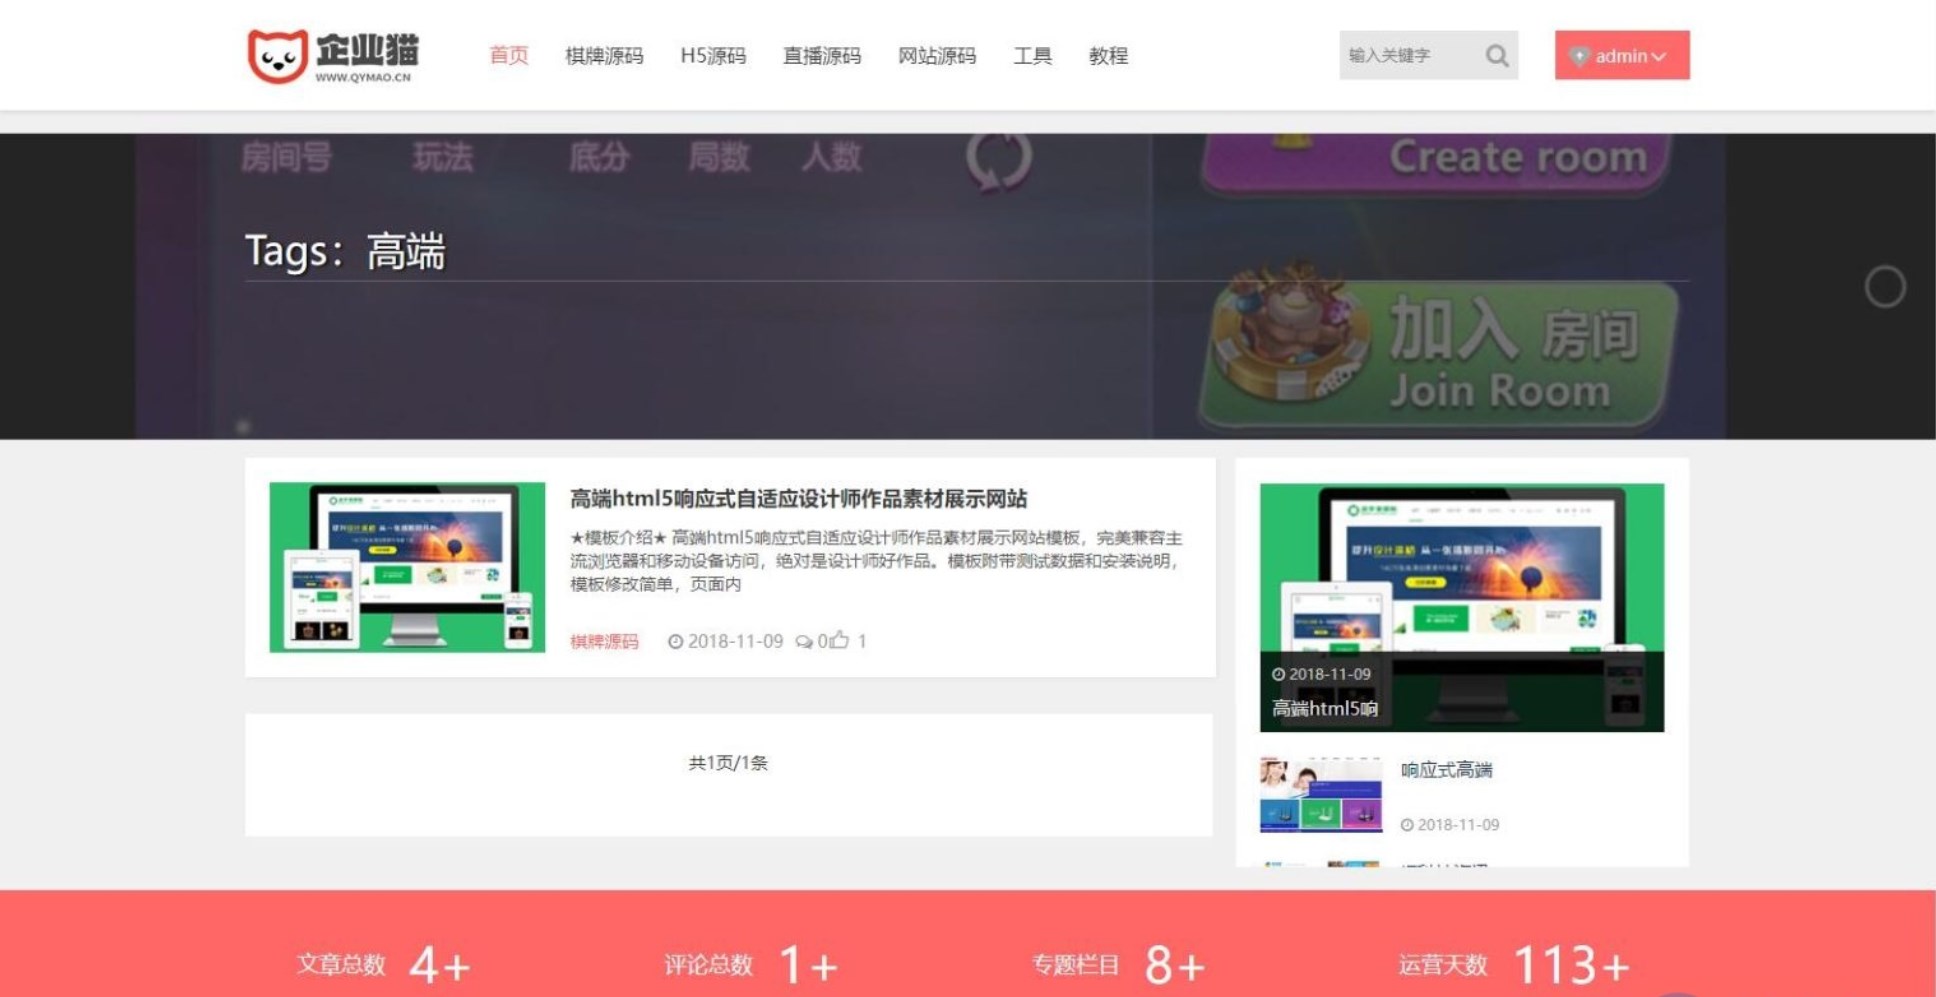Click the Tags: 高端 heading

[345, 250]
